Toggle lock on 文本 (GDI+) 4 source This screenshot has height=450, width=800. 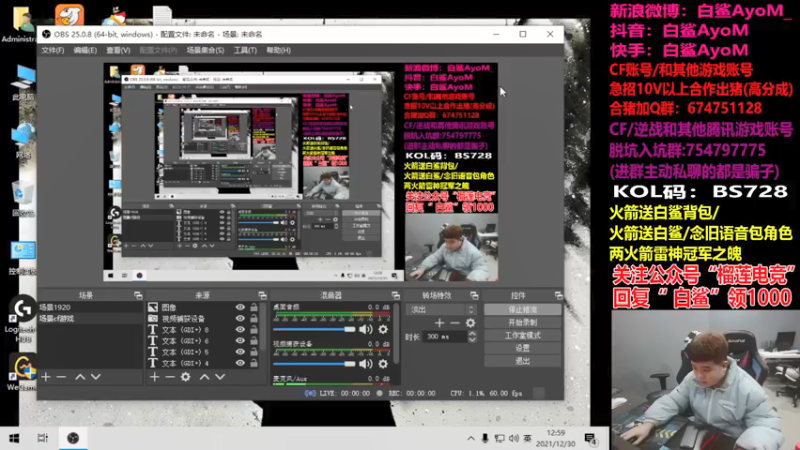(254, 363)
